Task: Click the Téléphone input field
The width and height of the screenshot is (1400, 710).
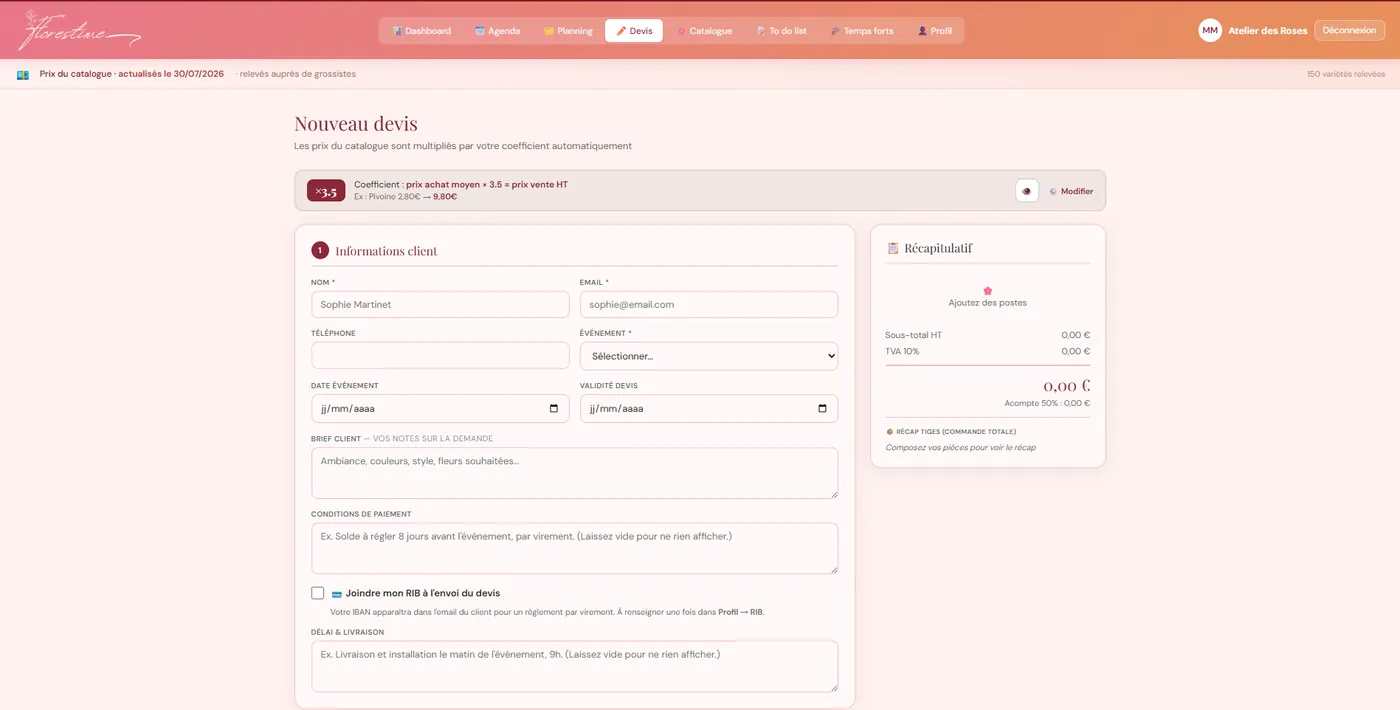Action: (440, 355)
